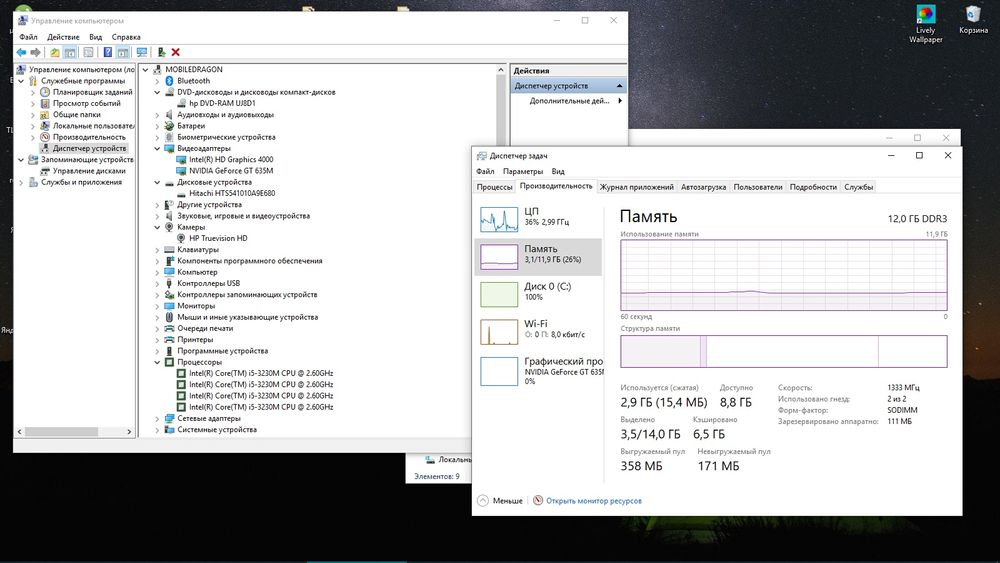The image size is (1000, 563).
Task: Select Локальные пользователи in left tree
Action: point(93,126)
